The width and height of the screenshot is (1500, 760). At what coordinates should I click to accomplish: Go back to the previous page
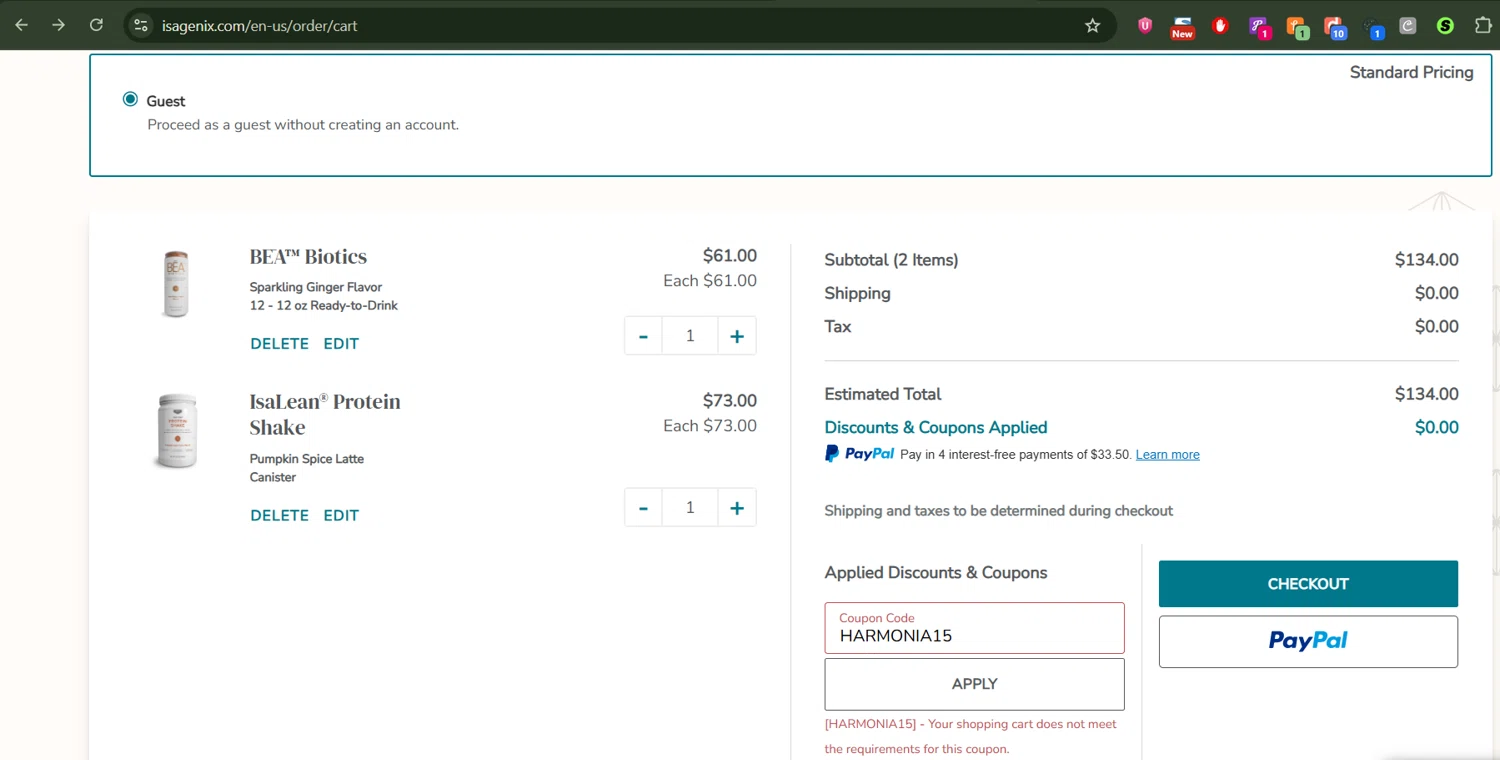(x=21, y=25)
